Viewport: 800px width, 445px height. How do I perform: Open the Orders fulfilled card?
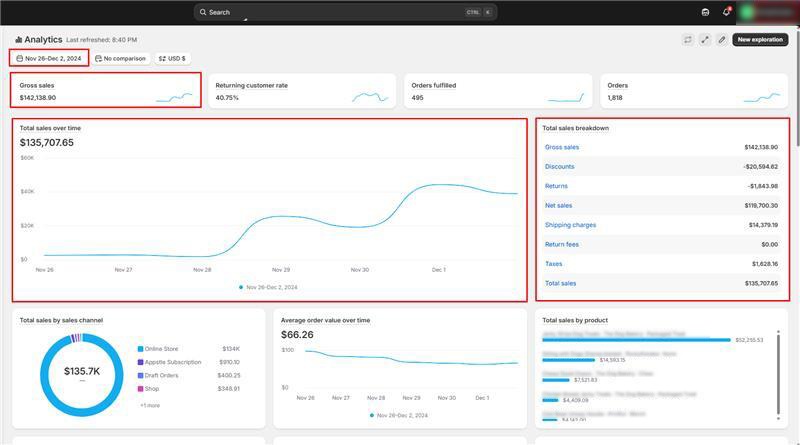point(497,91)
